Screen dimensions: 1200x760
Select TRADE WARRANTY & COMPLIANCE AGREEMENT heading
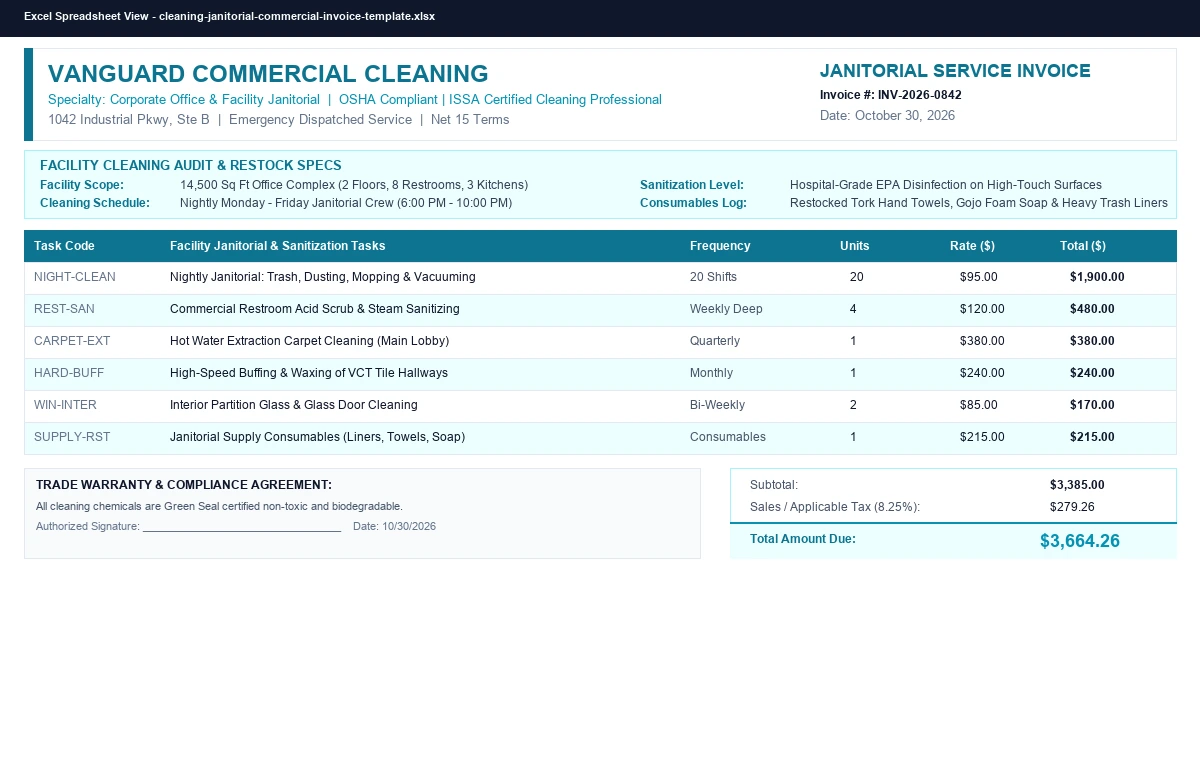coord(184,485)
